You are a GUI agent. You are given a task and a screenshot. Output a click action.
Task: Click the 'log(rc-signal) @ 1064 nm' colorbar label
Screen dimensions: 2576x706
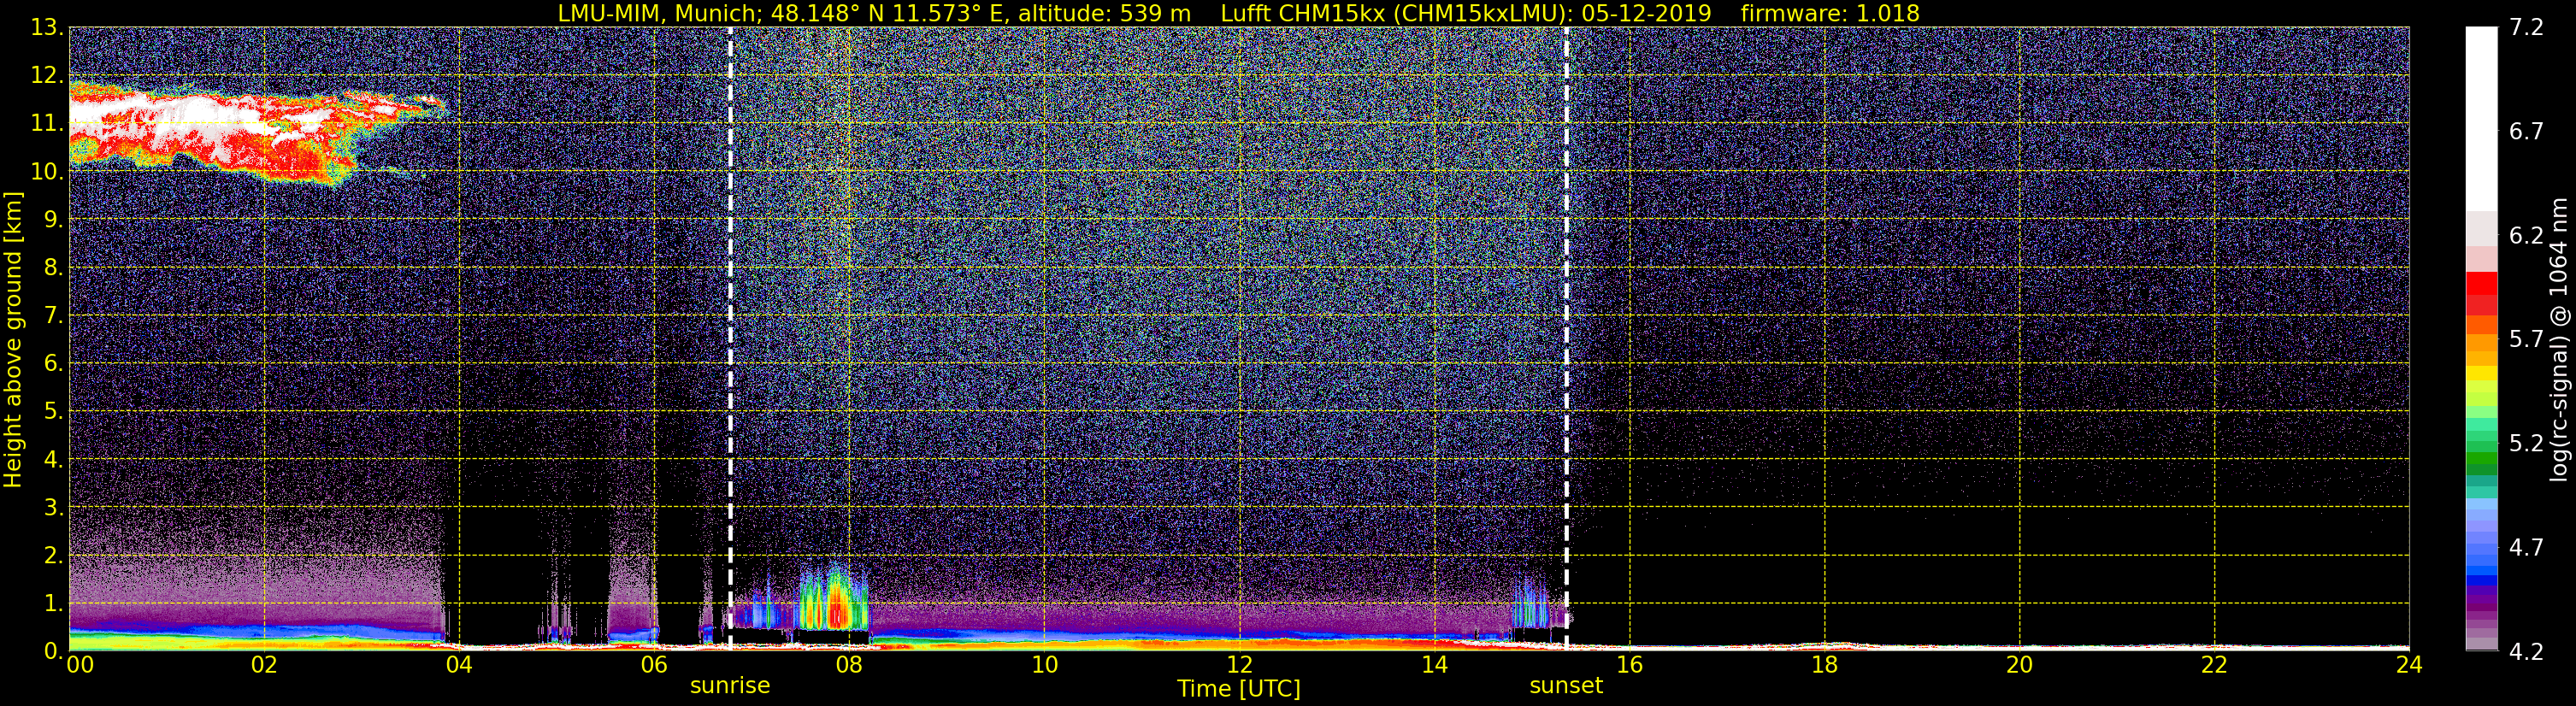click(2559, 339)
